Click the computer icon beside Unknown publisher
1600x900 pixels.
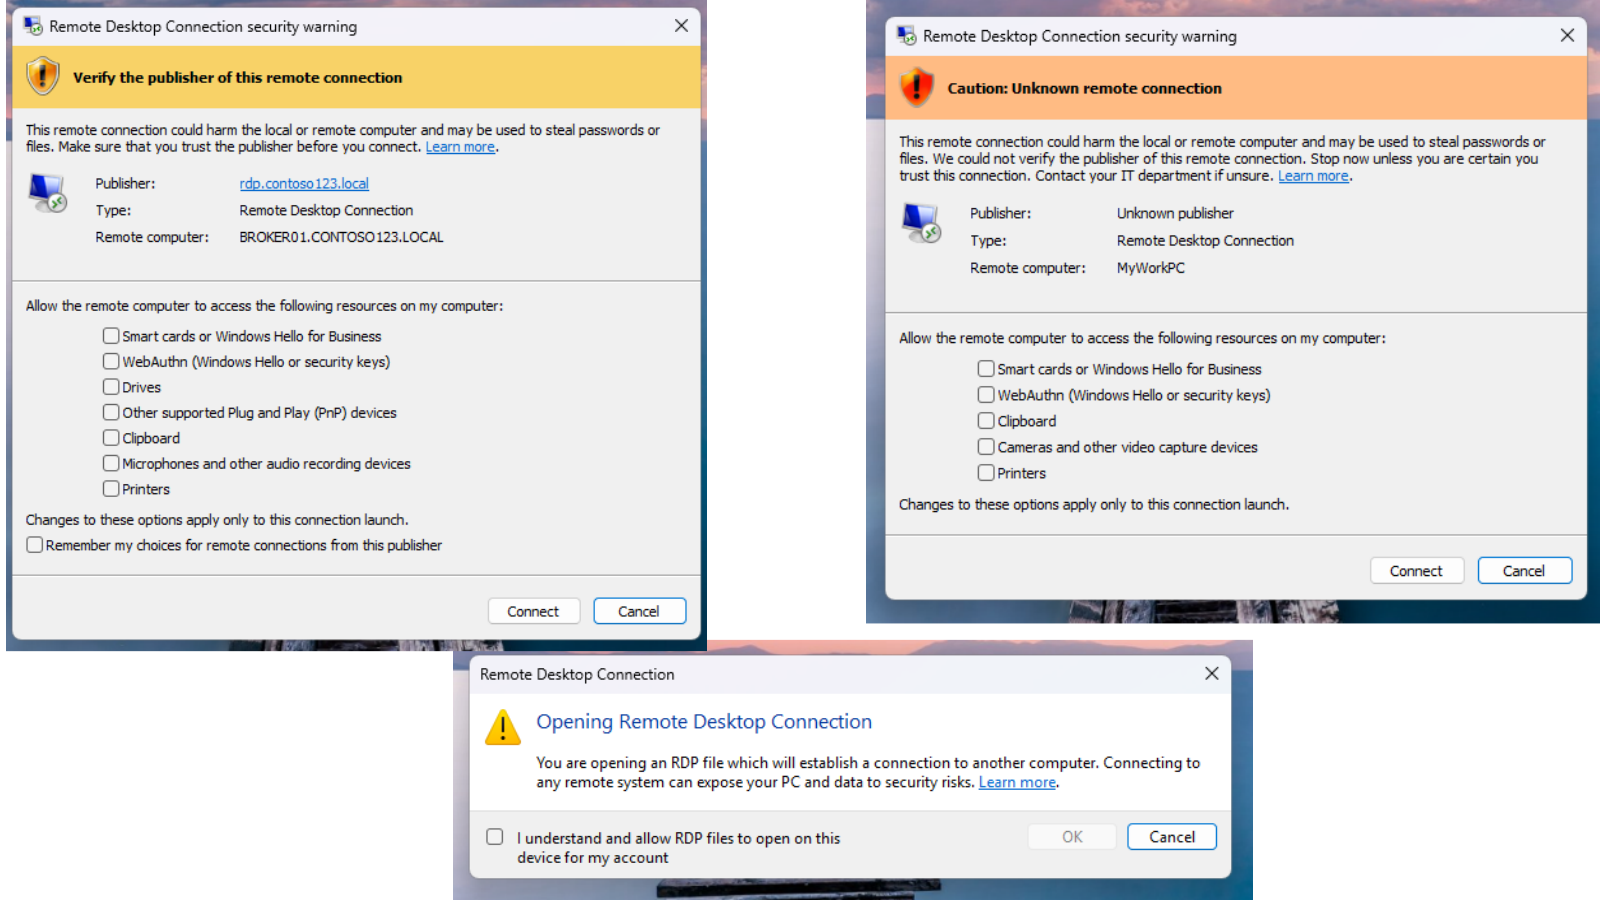click(921, 222)
